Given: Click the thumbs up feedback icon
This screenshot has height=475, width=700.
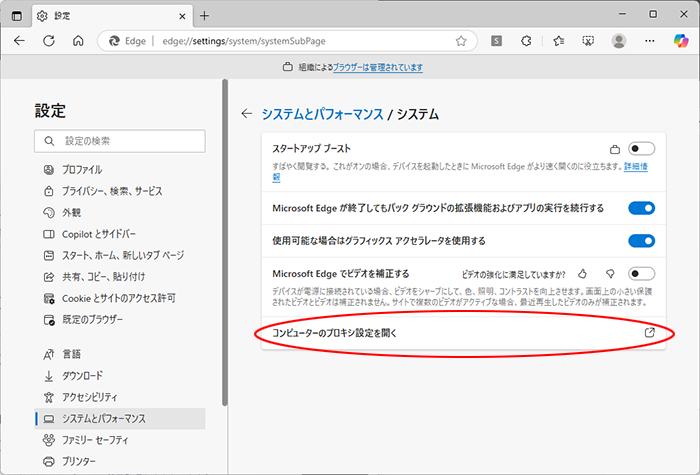Looking at the screenshot, I should (584, 273).
